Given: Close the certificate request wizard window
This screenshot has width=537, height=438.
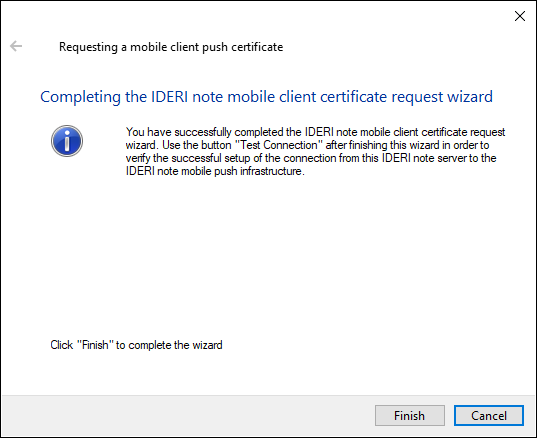Looking at the screenshot, I should coord(520,16).
